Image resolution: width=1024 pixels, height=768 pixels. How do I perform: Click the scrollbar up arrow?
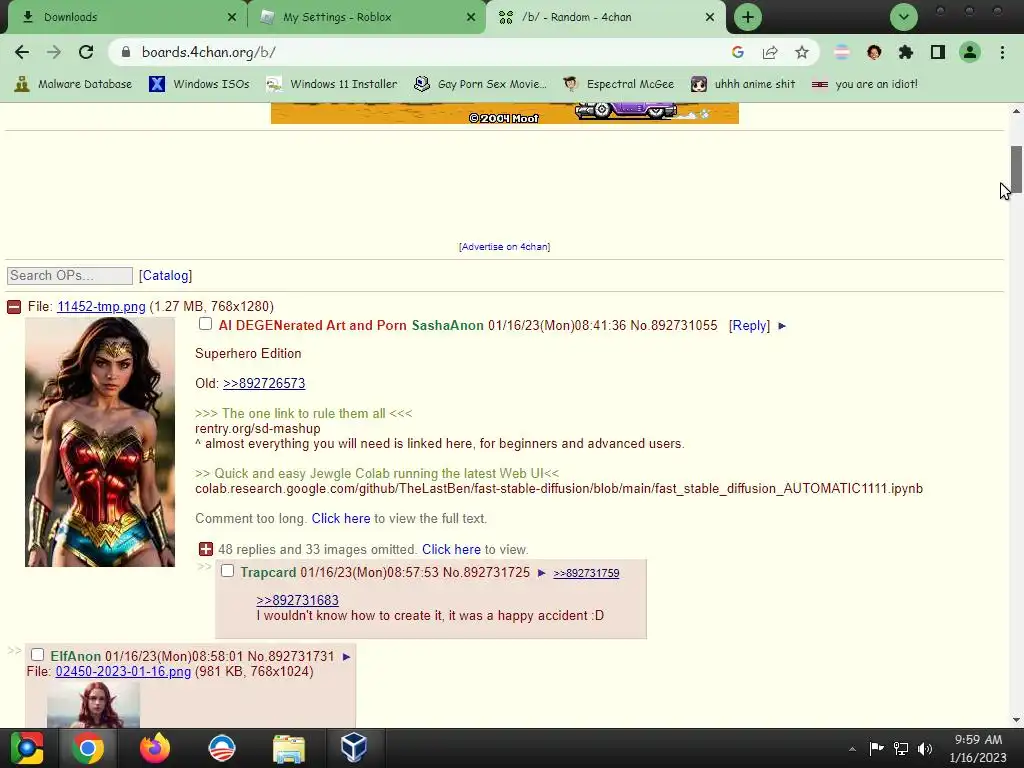pyautogui.click(x=1016, y=111)
